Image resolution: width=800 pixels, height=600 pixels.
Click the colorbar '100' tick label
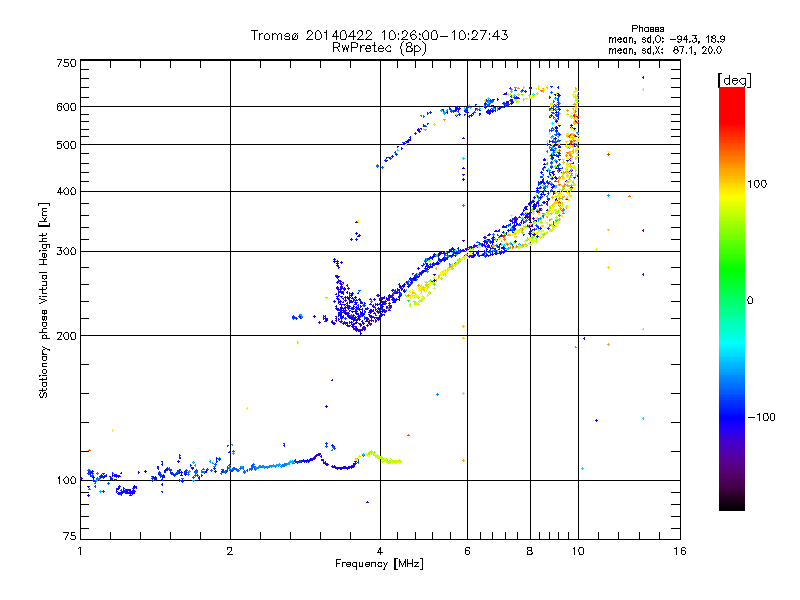click(x=757, y=184)
